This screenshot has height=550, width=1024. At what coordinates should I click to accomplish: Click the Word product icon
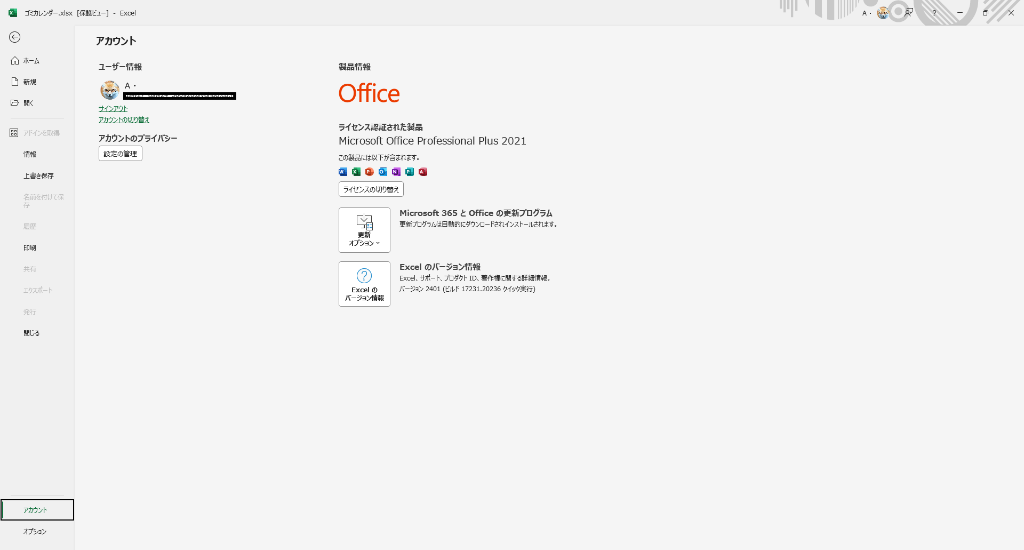point(343,172)
